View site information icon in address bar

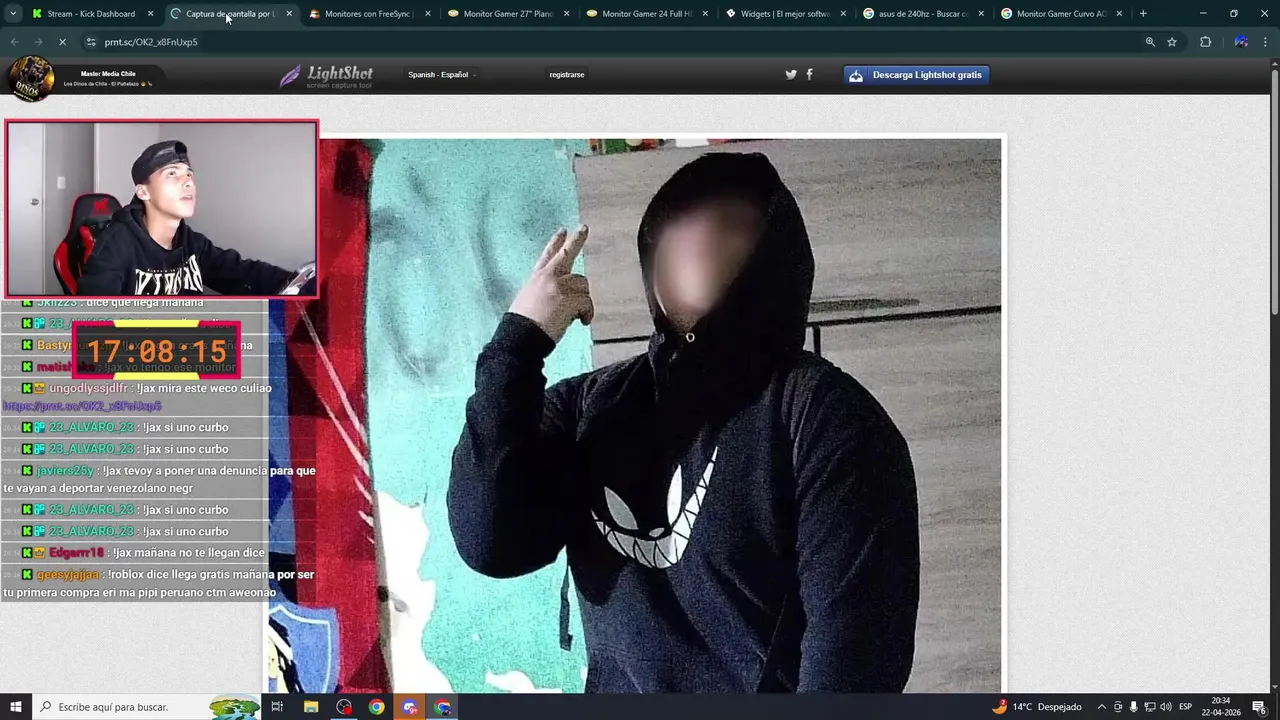pos(91,42)
